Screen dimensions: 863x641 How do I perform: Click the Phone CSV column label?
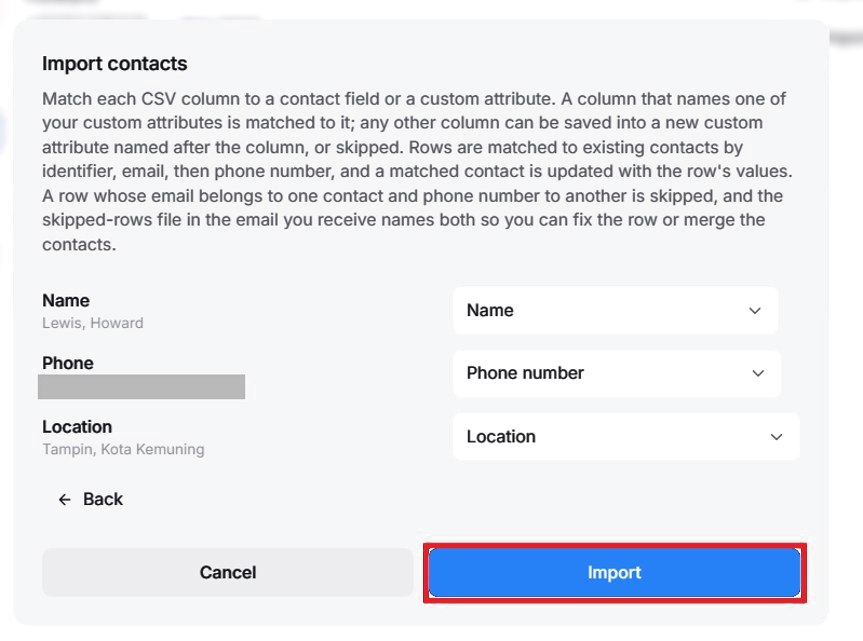68,363
